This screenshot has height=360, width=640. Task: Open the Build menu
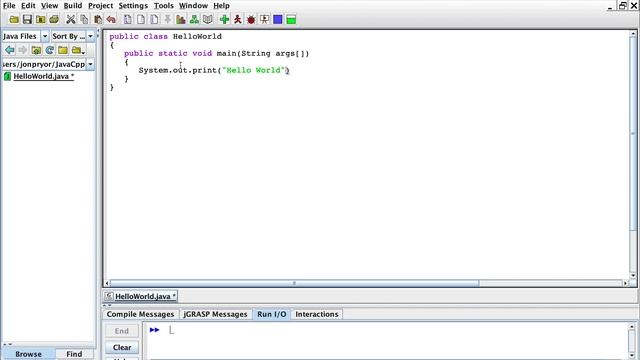[73, 6]
